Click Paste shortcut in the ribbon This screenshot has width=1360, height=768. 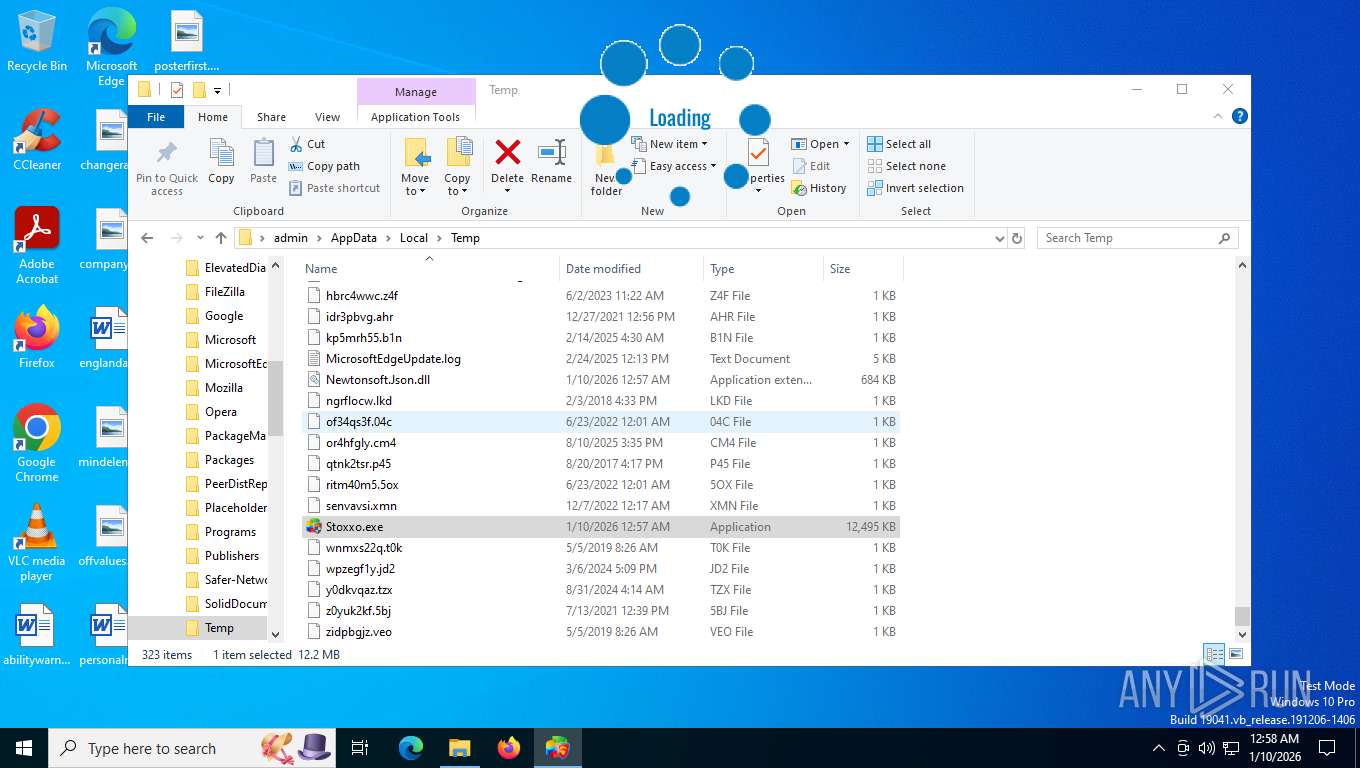pos(334,188)
